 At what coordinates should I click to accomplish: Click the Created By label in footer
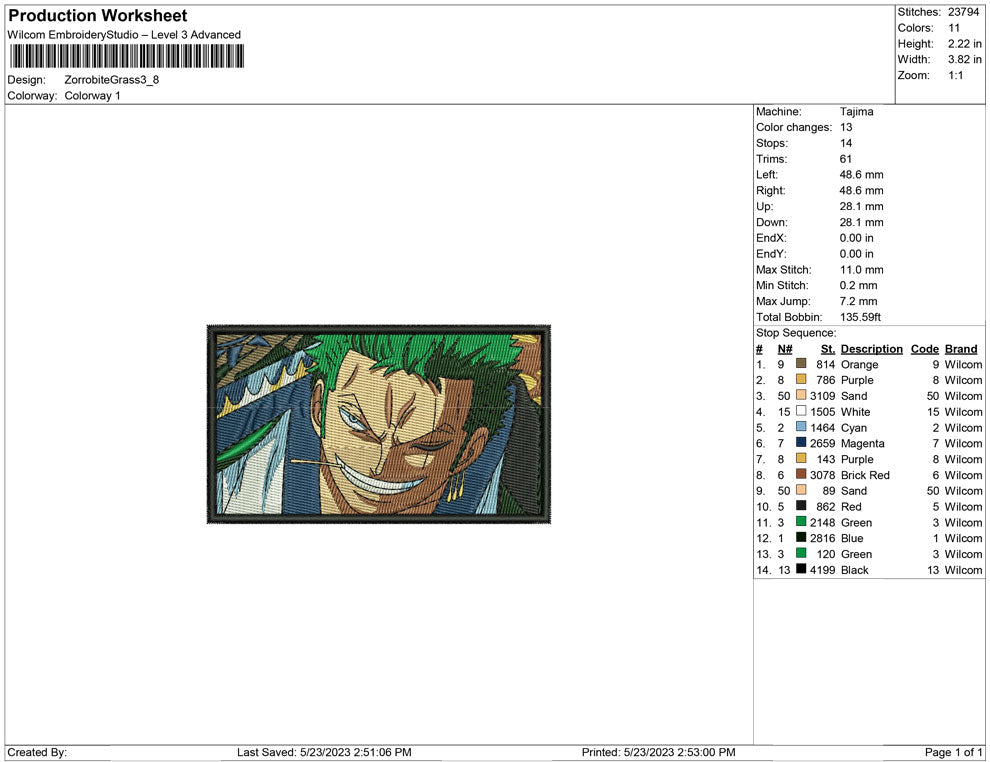pos(37,752)
